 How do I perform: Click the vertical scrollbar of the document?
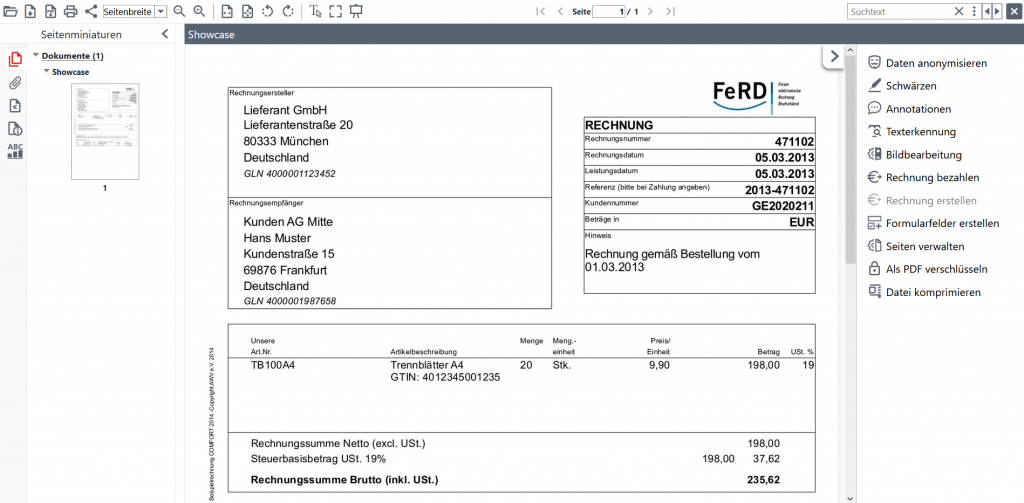pyautogui.click(x=850, y=159)
